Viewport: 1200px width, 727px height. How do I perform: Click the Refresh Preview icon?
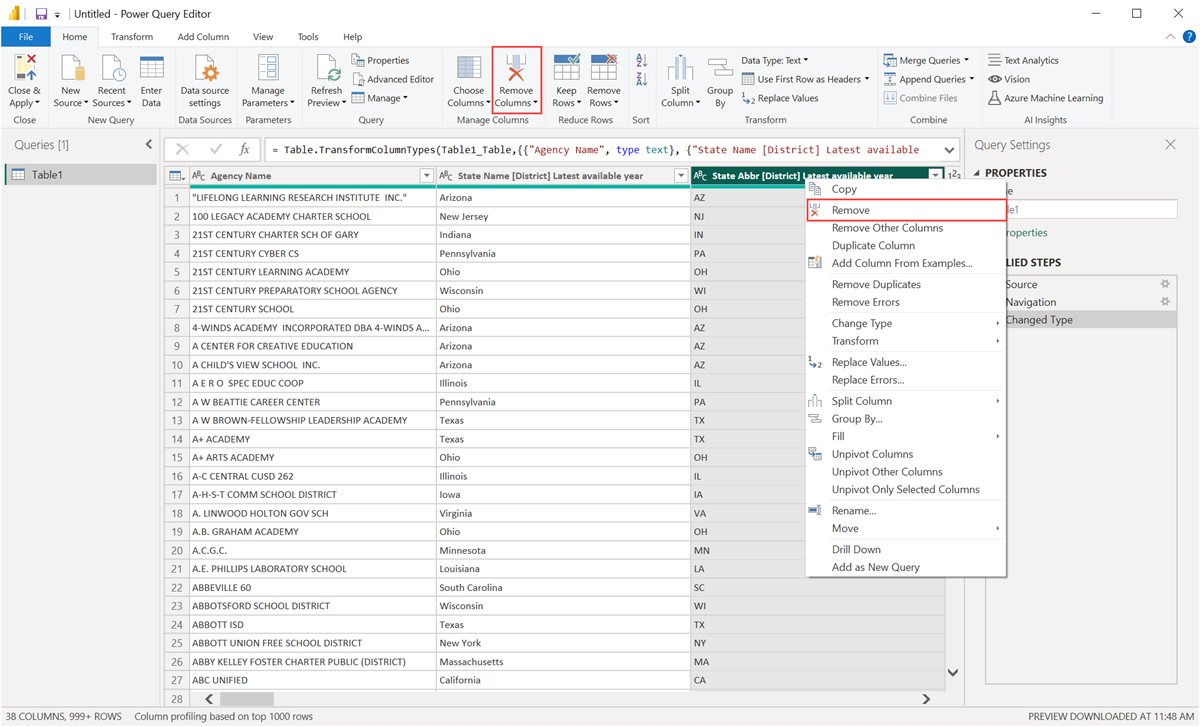(327, 80)
